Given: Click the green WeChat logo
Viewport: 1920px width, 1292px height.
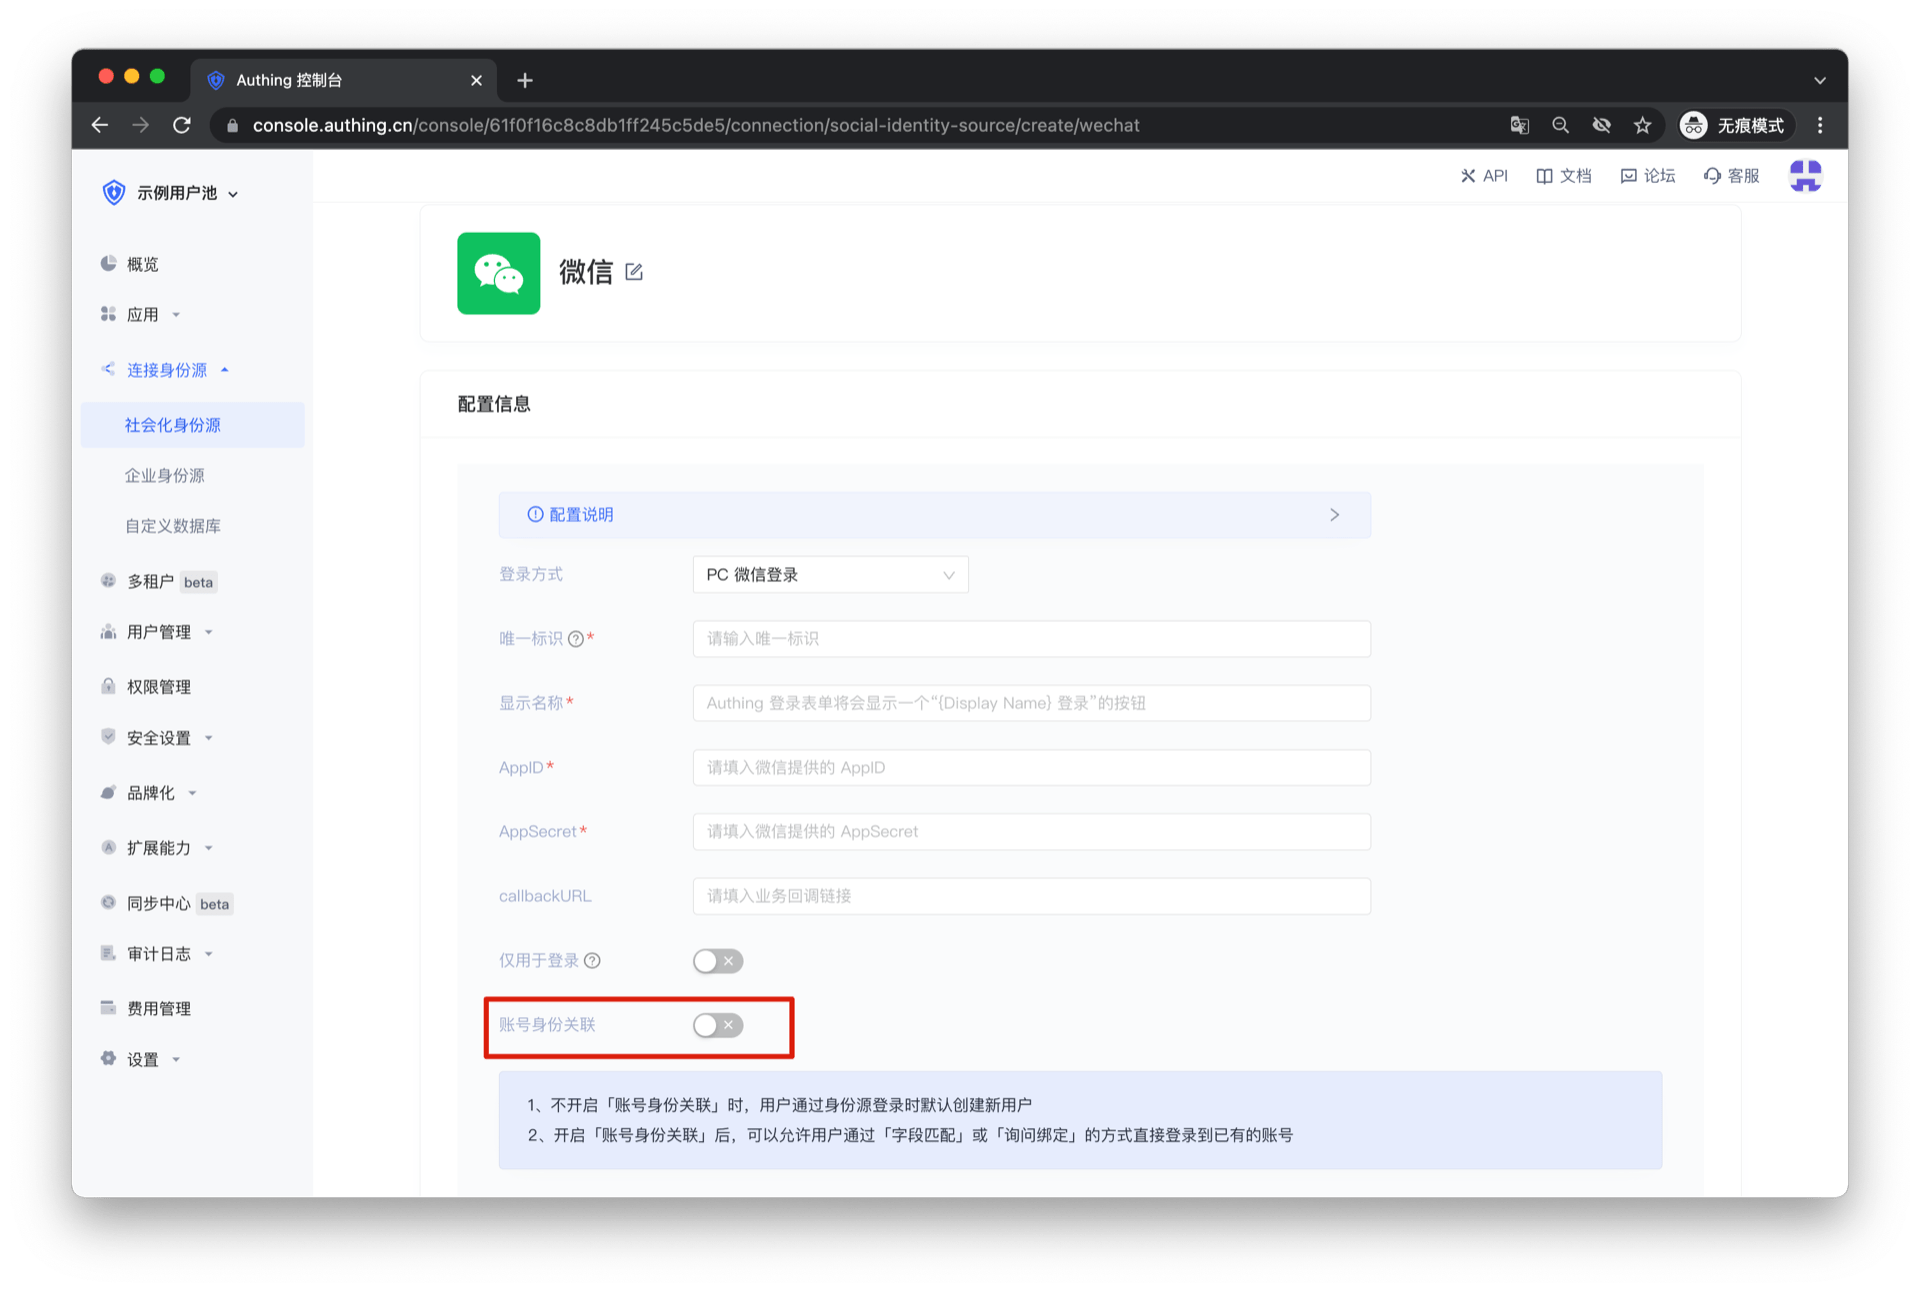Looking at the screenshot, I should [x=498, y=273].
